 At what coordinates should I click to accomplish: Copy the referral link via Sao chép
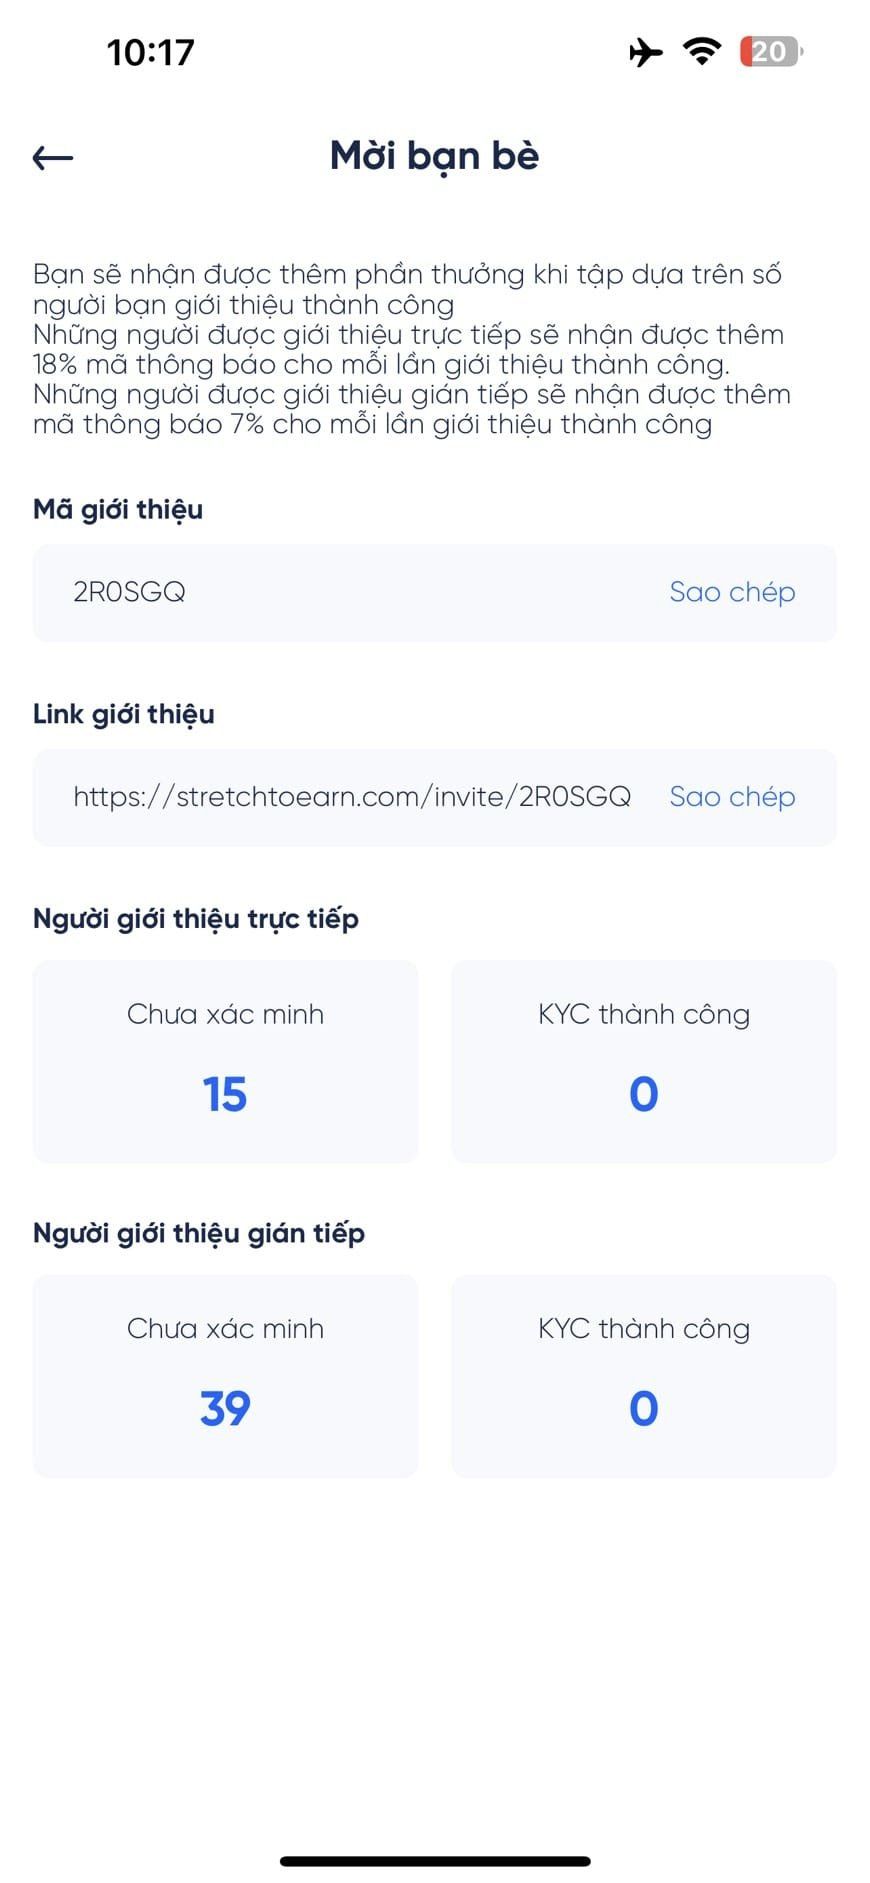pyautogui.click(x=732, y=797)
